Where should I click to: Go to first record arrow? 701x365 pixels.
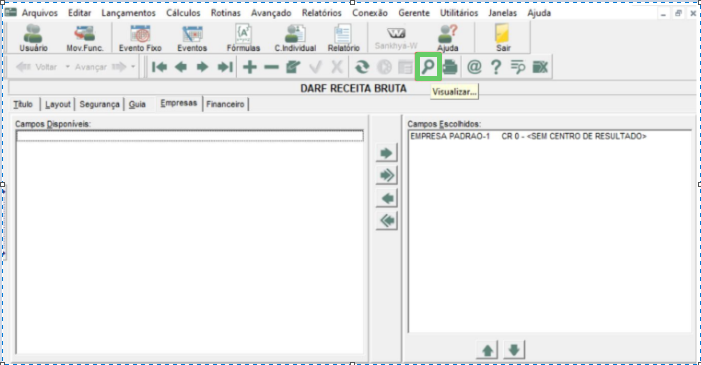pyautogui.click(x=159, y=67)
